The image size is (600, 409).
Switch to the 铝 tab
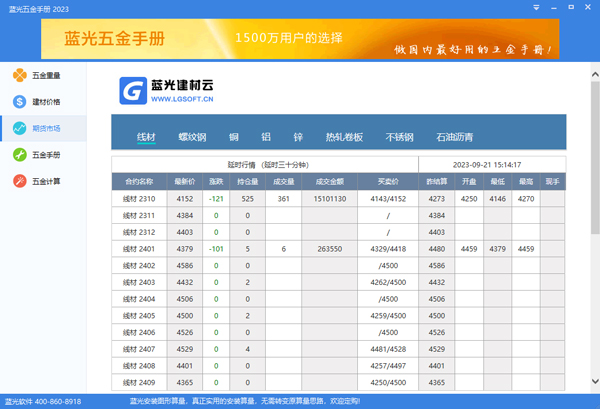tap(266, 137)
